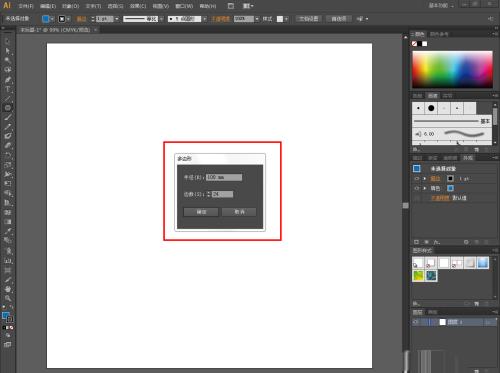The height and width of the screenshot is (373, 500).
Task: Select the Blob Brush tool
Action: tap(8, 136)
